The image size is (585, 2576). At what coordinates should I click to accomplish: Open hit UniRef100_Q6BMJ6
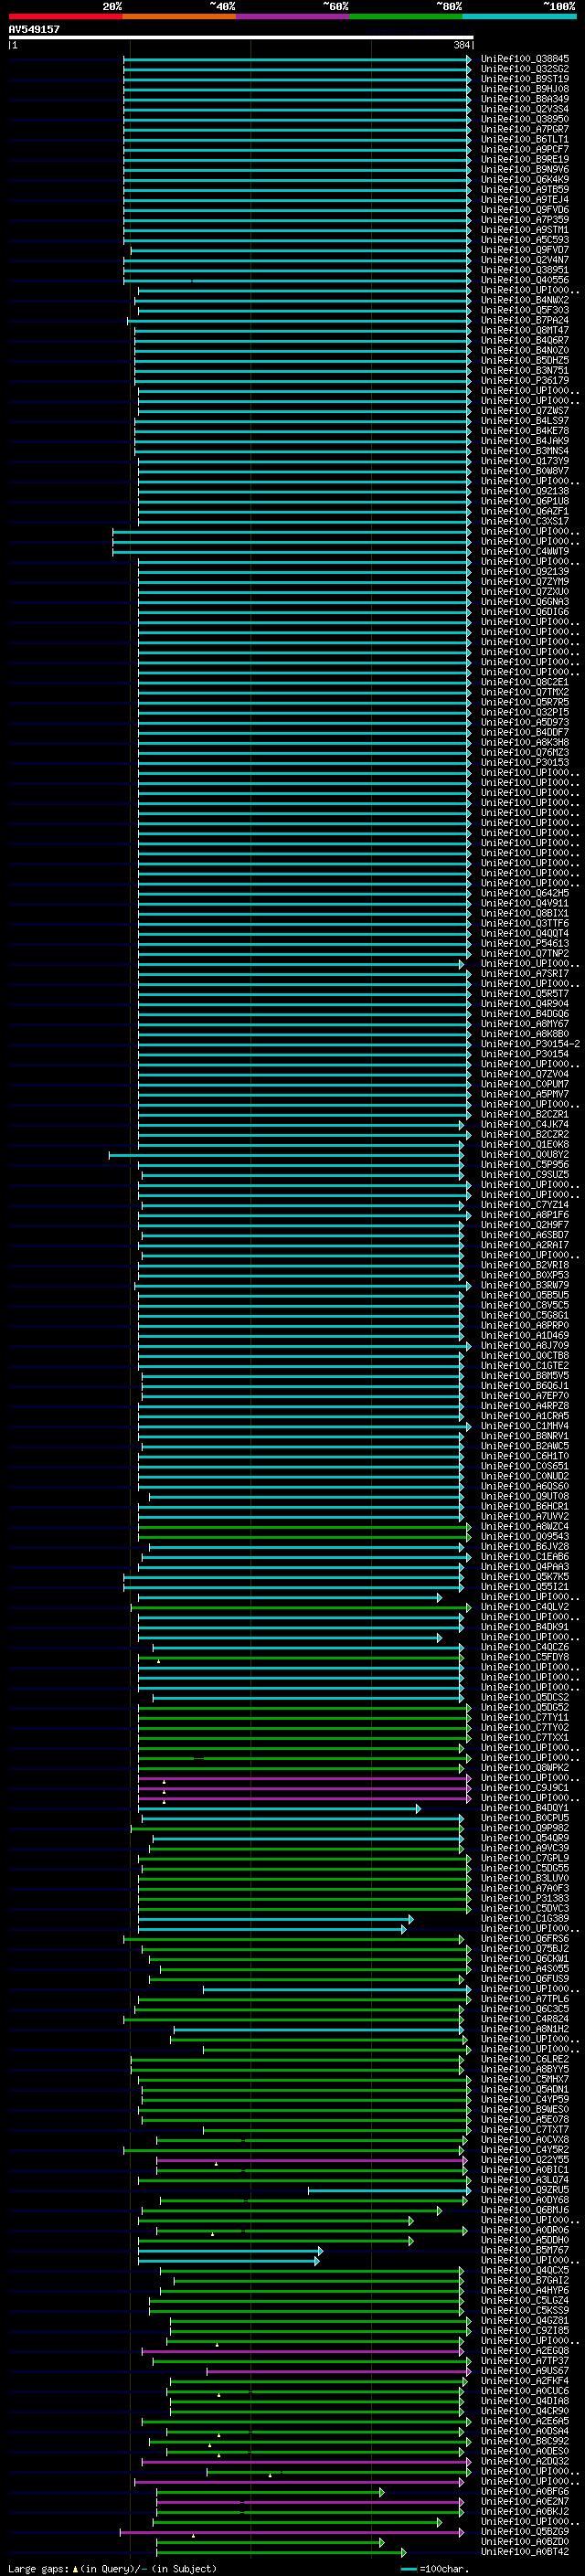click(x=524, y=2211)
